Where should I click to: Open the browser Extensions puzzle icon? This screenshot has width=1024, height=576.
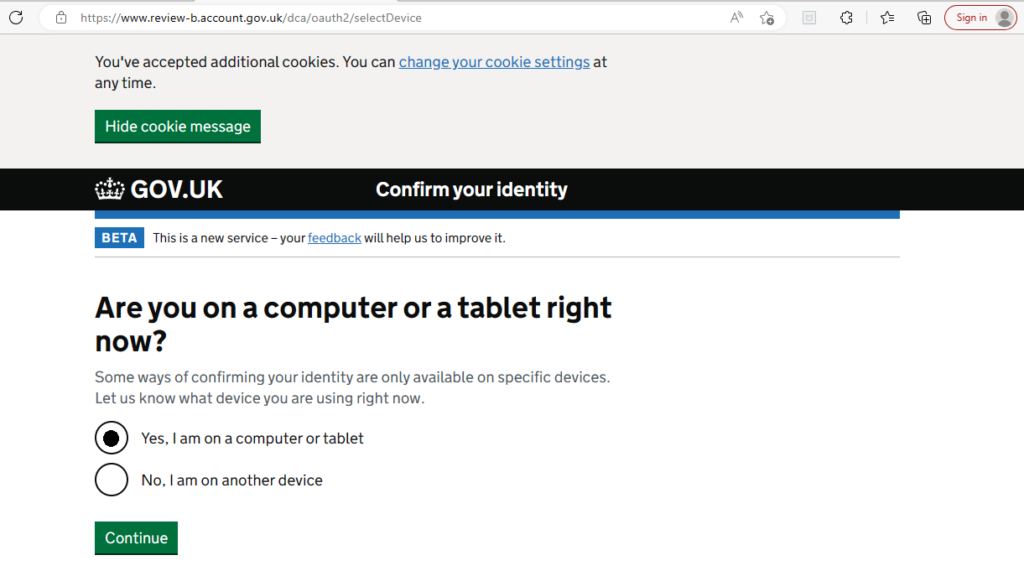(x=846, y=18)
